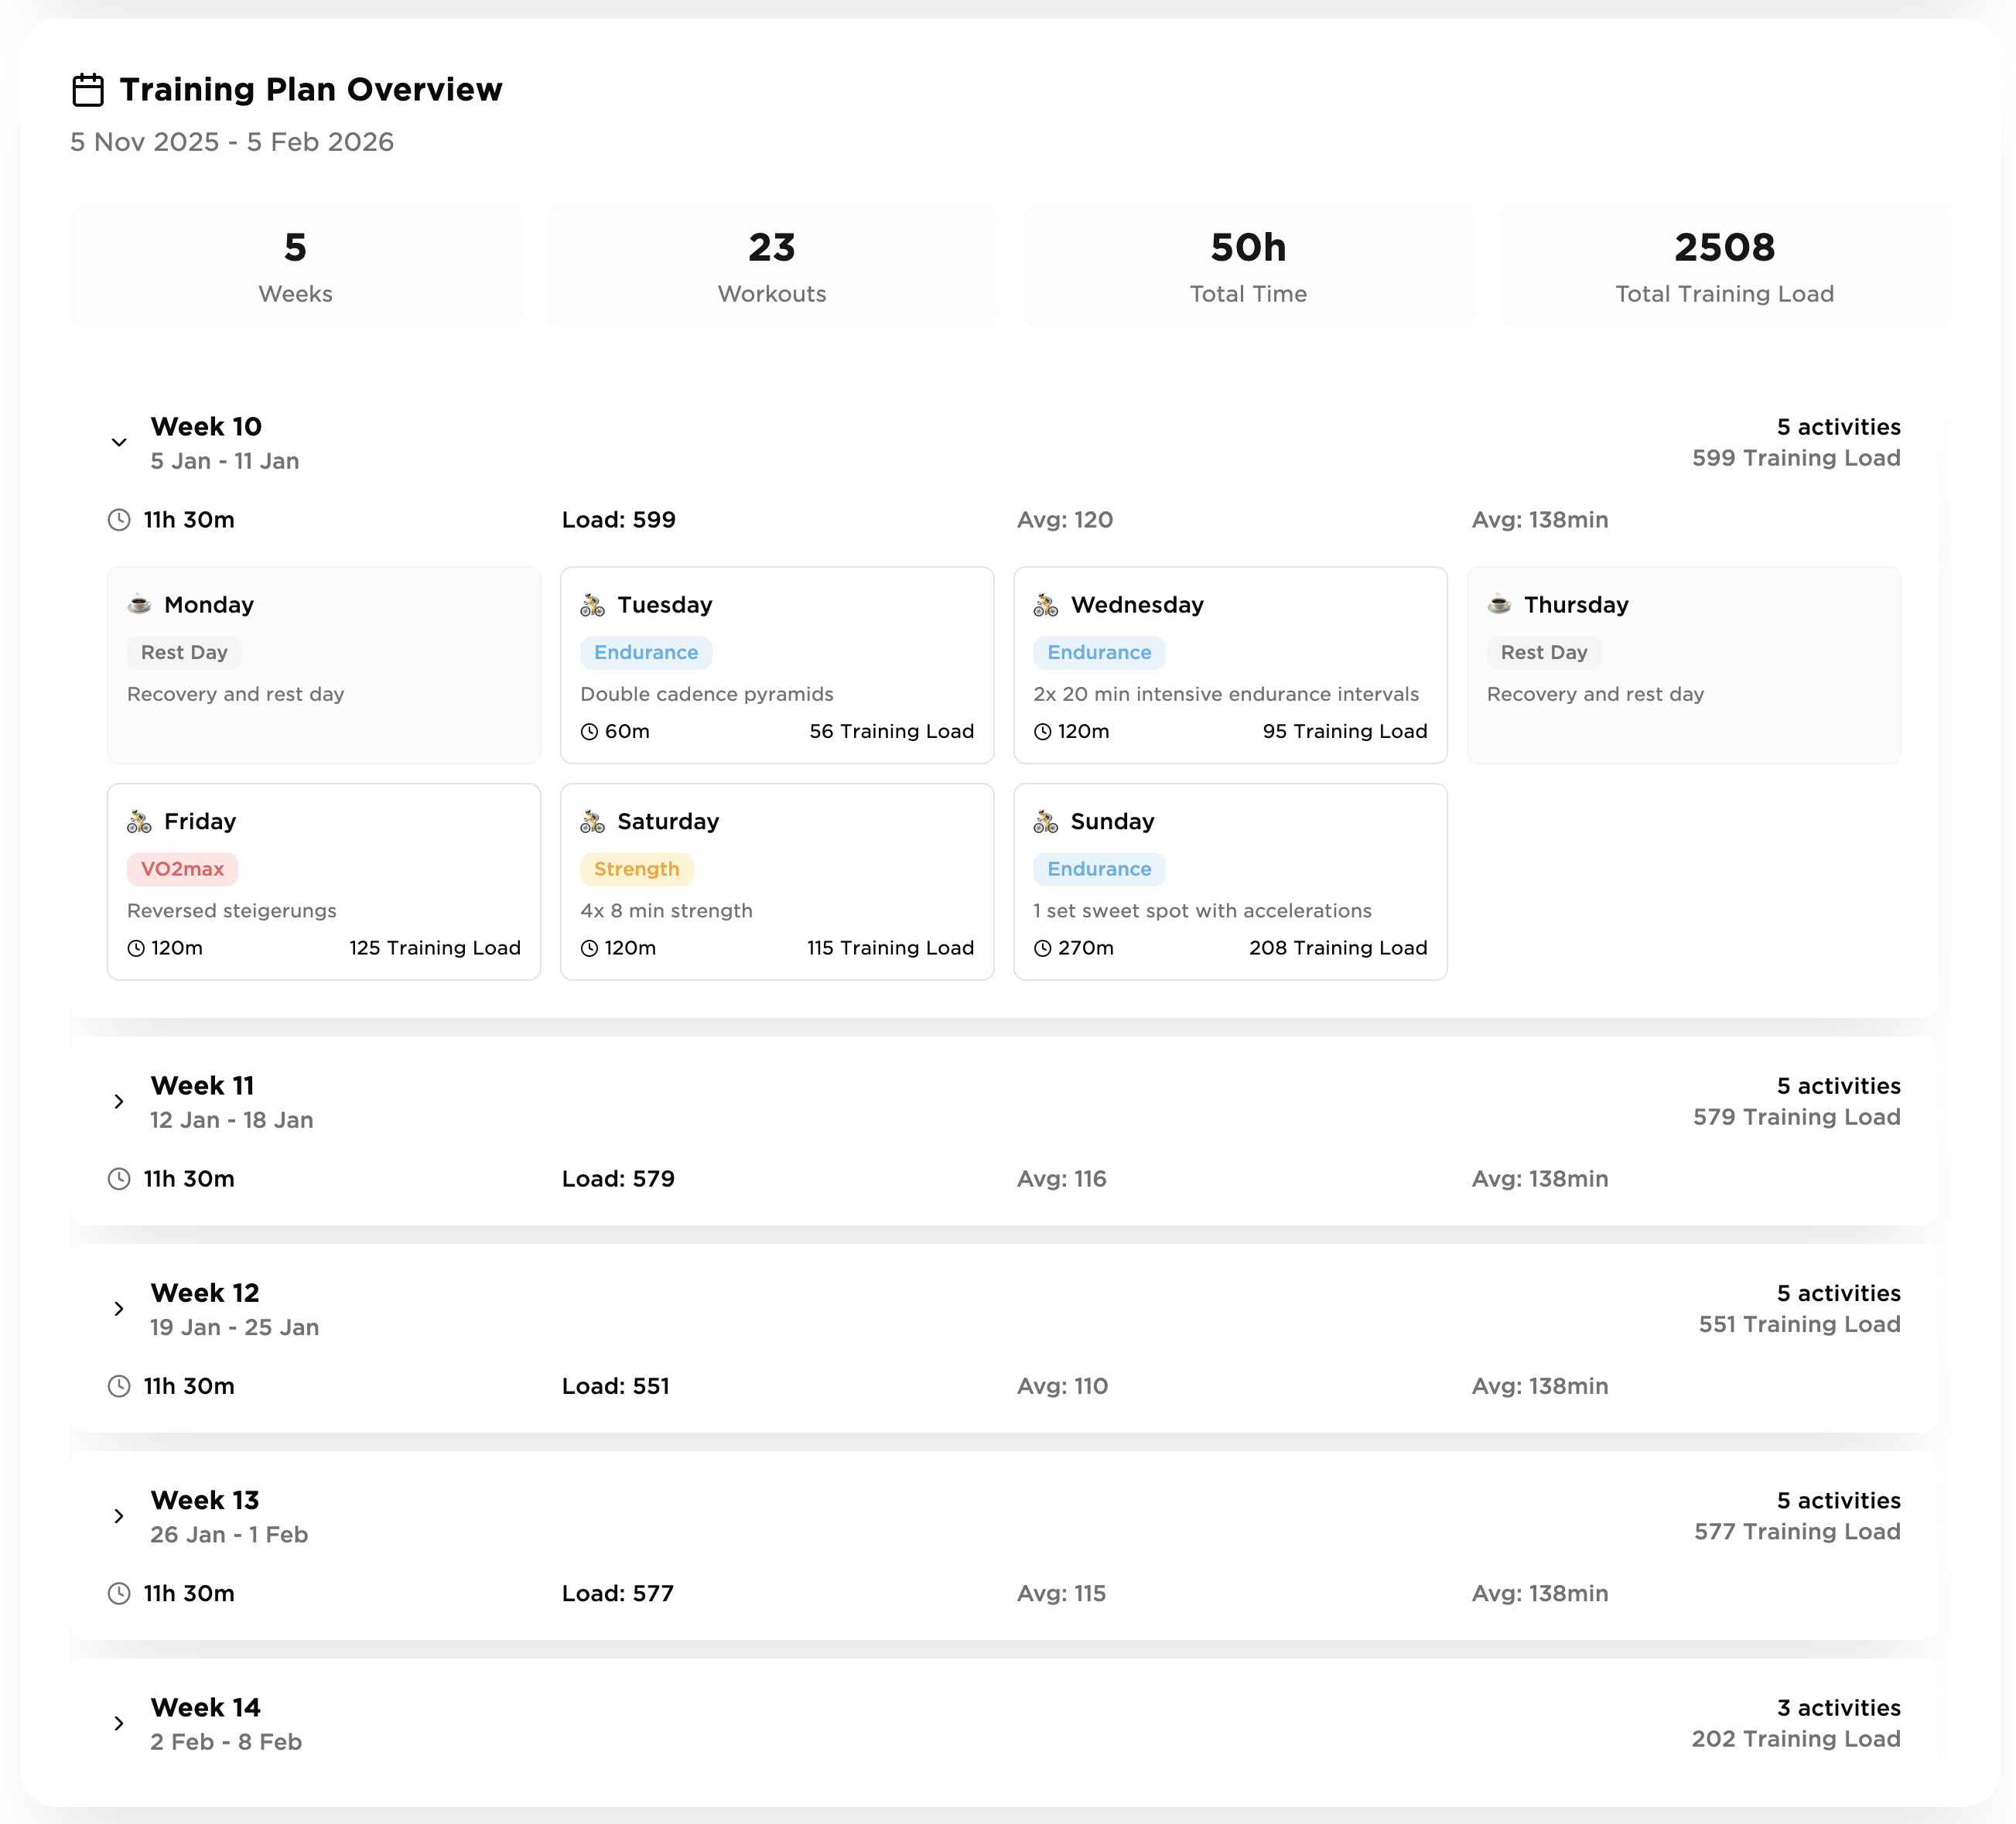
Task: Collapse the Week 10 section
Action: (119, 442)
